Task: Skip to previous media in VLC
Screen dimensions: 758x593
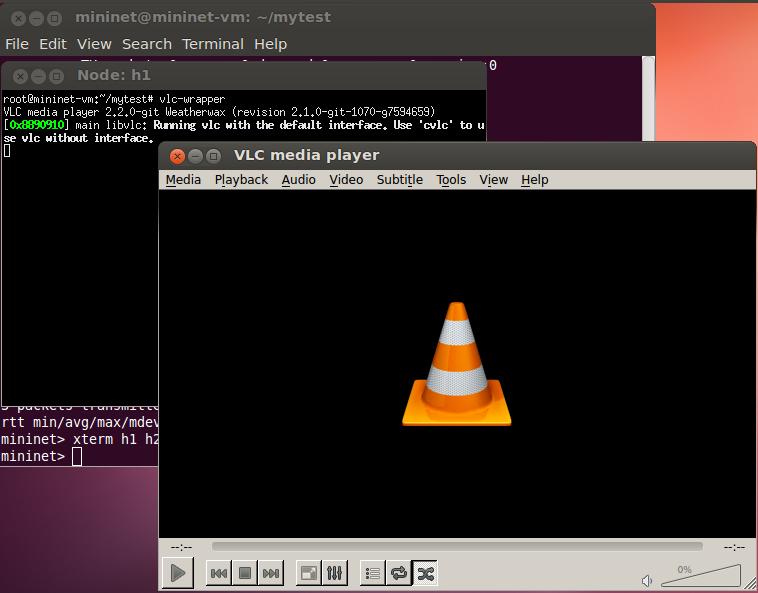Action: 219,573
